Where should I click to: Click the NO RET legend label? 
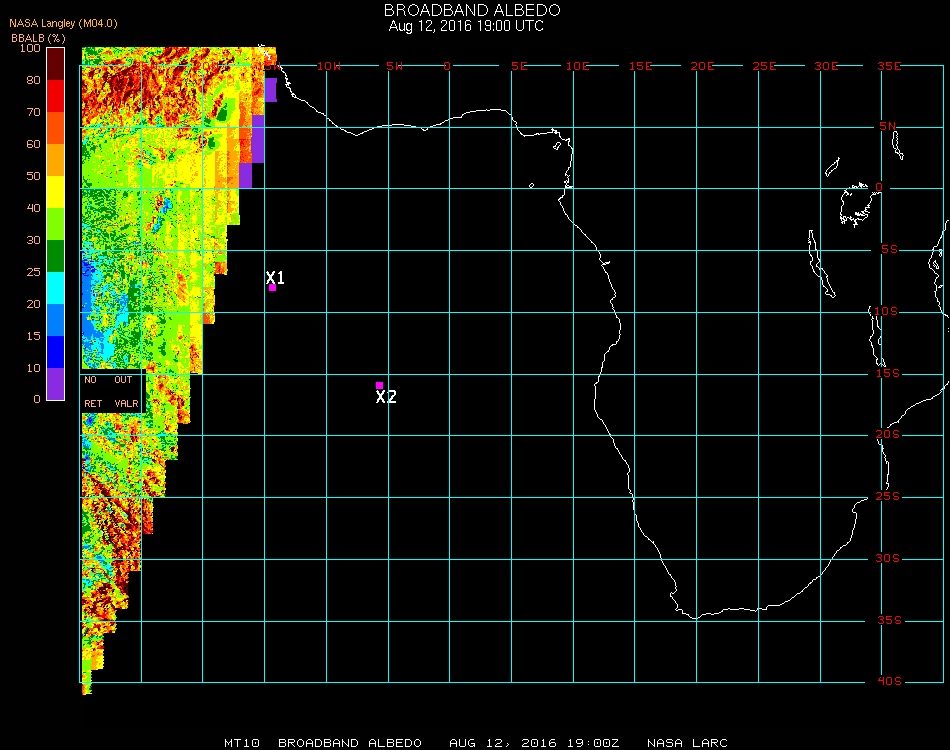point(93,391)
